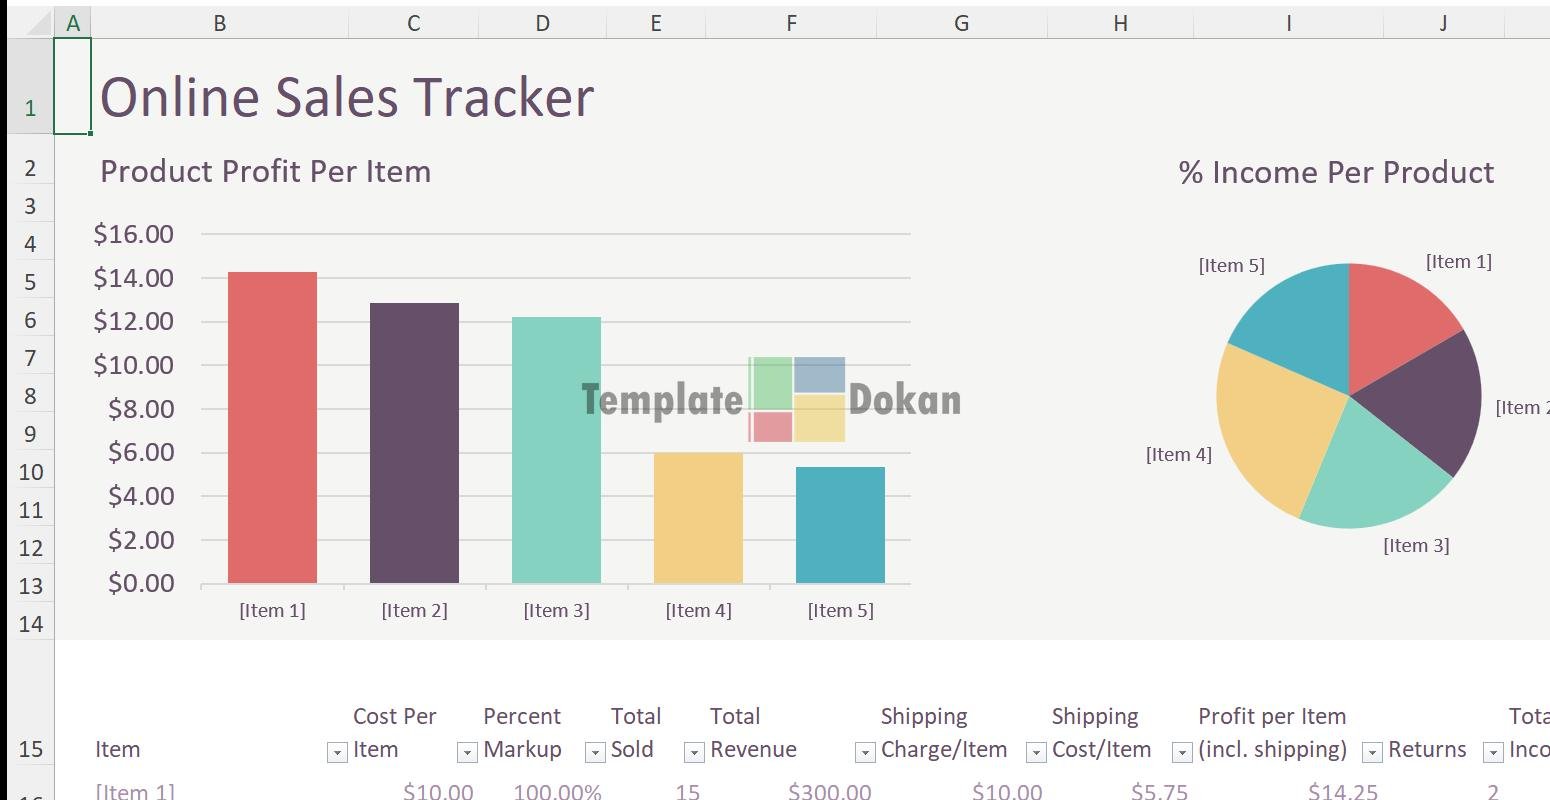Select the row 15 header
This screenshot has height=800, width=1550.
coord(30,750)
